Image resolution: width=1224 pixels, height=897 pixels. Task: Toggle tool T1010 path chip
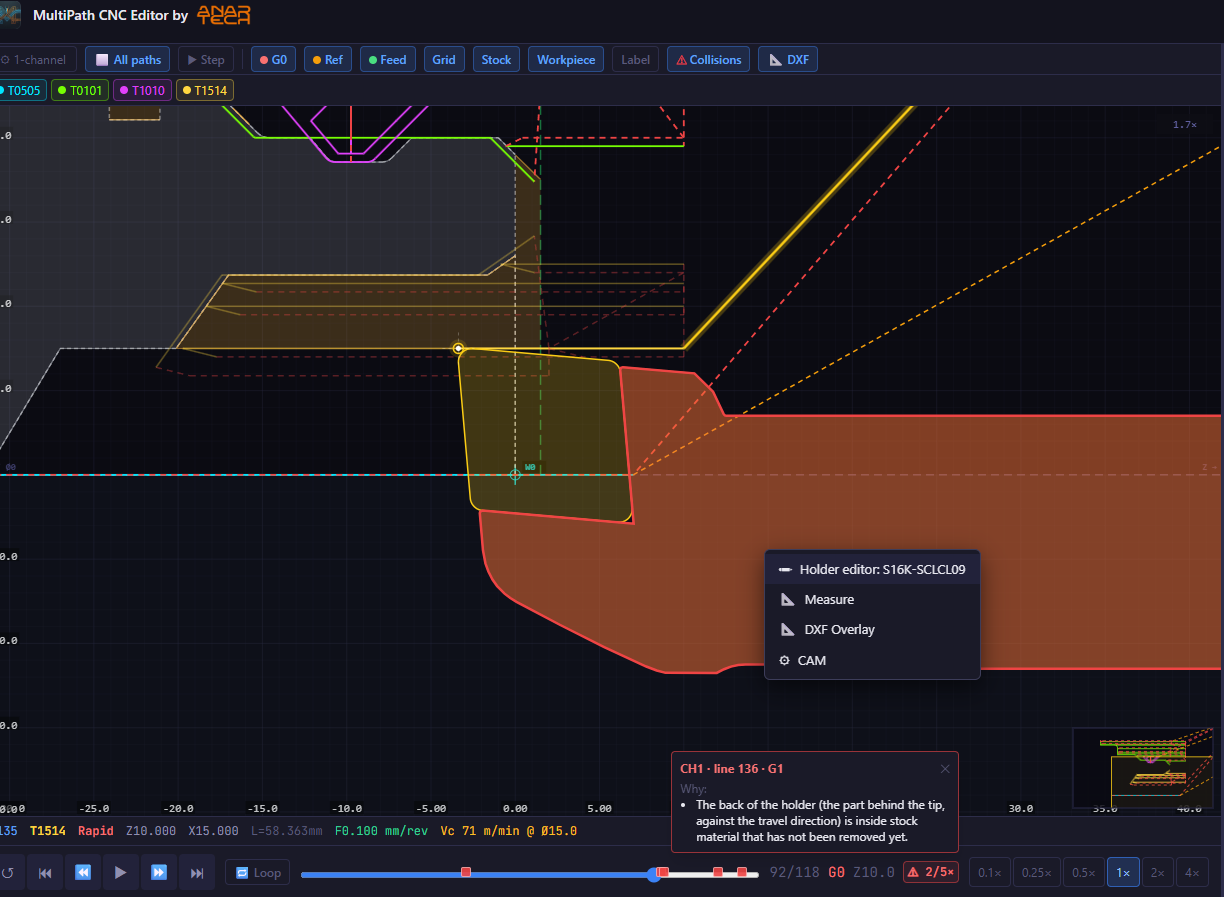[x=142, y=90]
